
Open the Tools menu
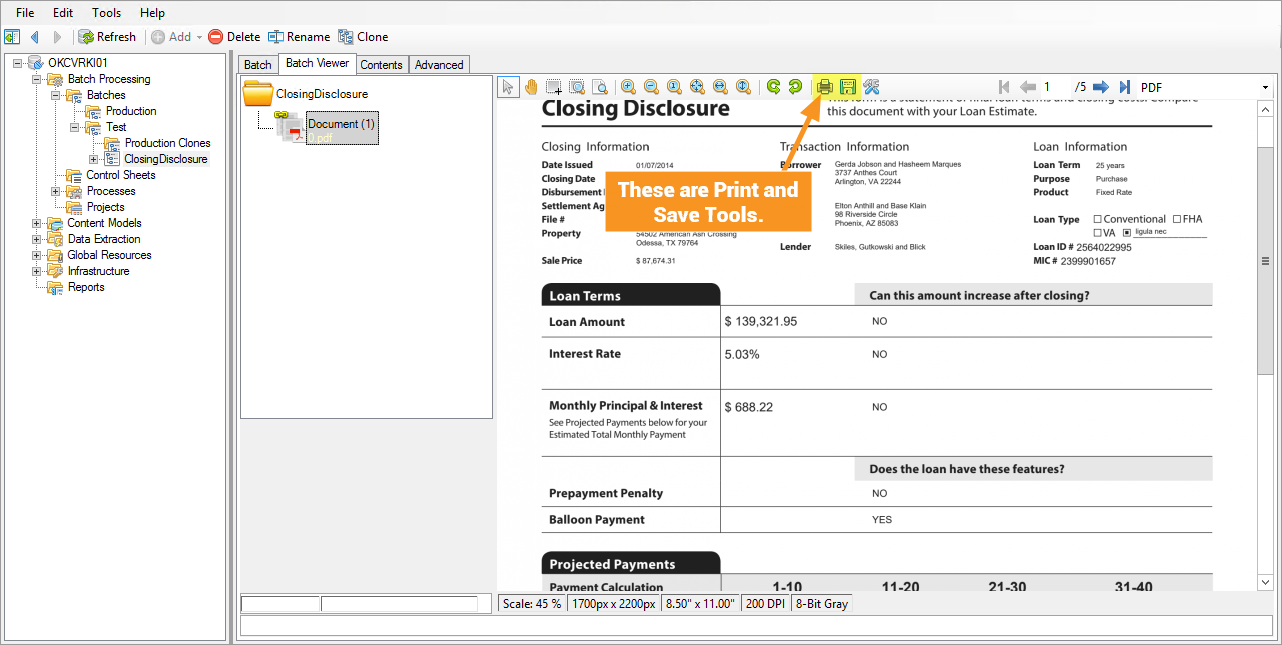pos(106,13)
